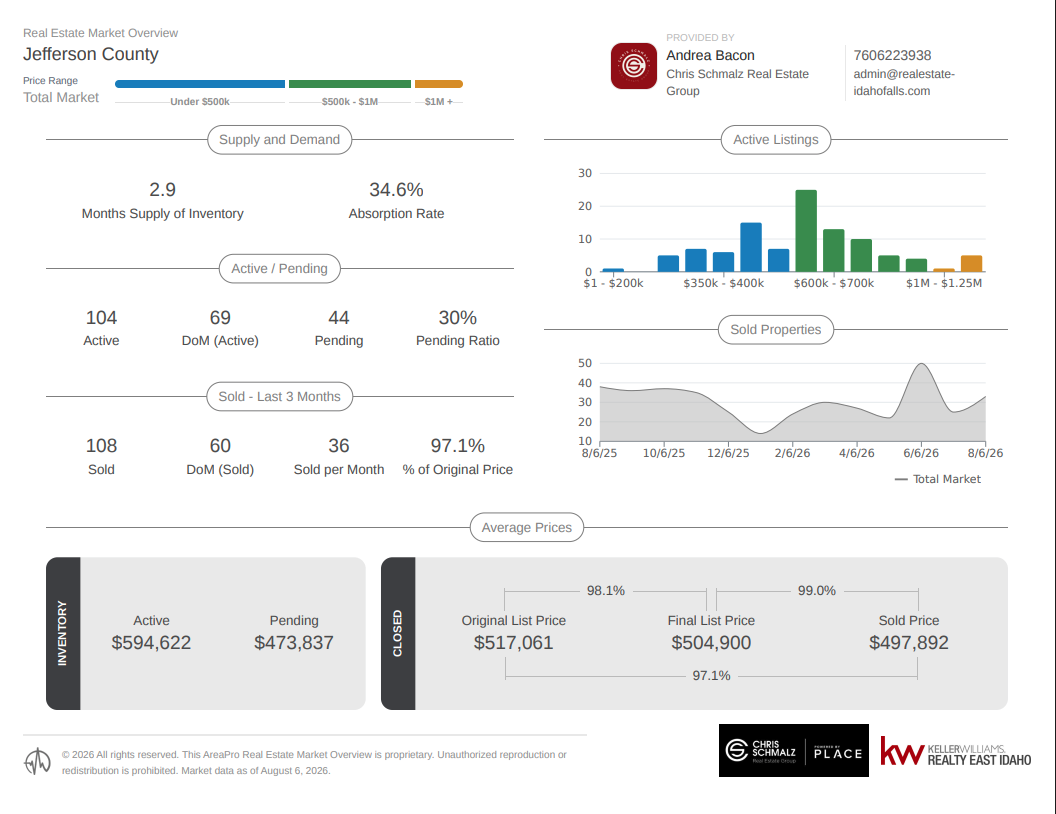Click the 36 Sold per Month value
Screen dimensions: 1056x814
(x=339, y=446)
